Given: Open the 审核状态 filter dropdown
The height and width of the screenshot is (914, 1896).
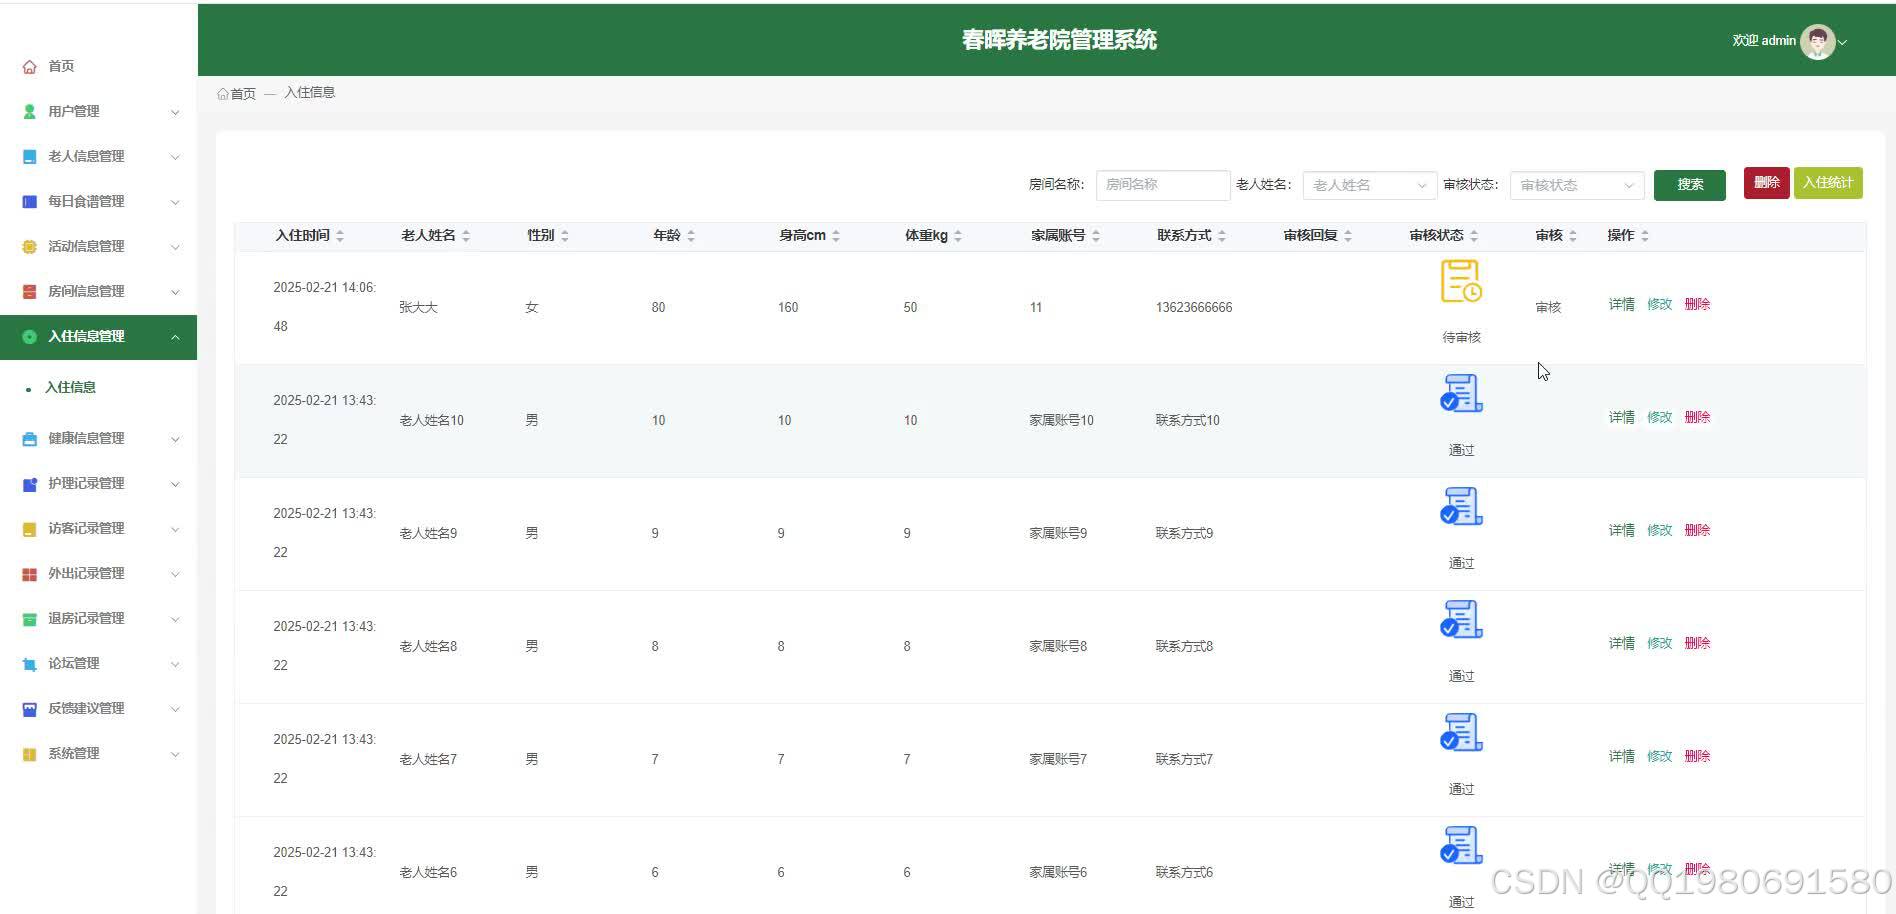Looking at the screenshot, I should tap(1575, 185).
